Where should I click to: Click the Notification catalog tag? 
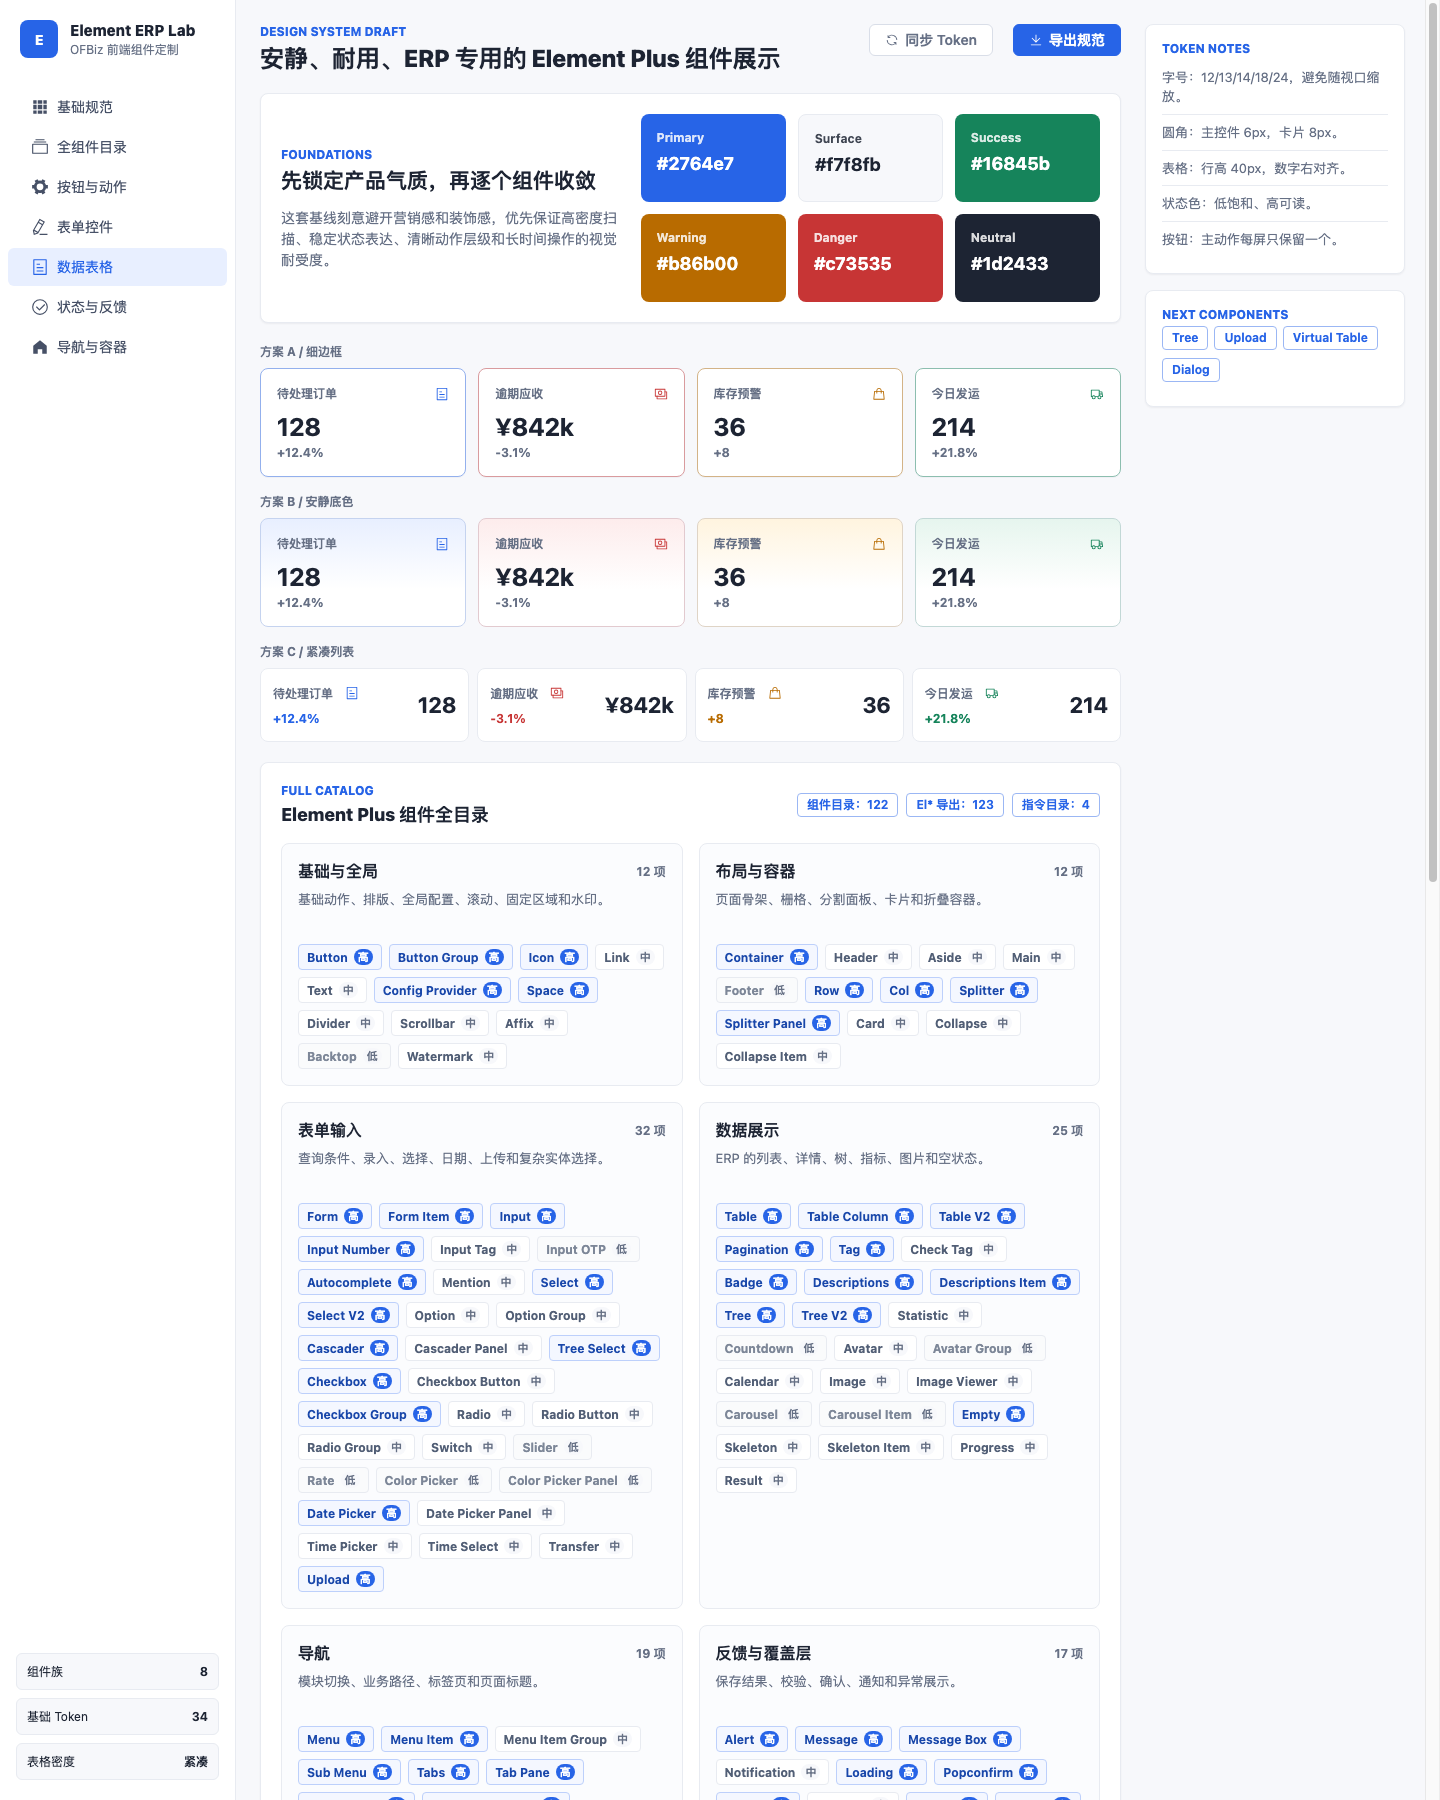click(771, 1772)
